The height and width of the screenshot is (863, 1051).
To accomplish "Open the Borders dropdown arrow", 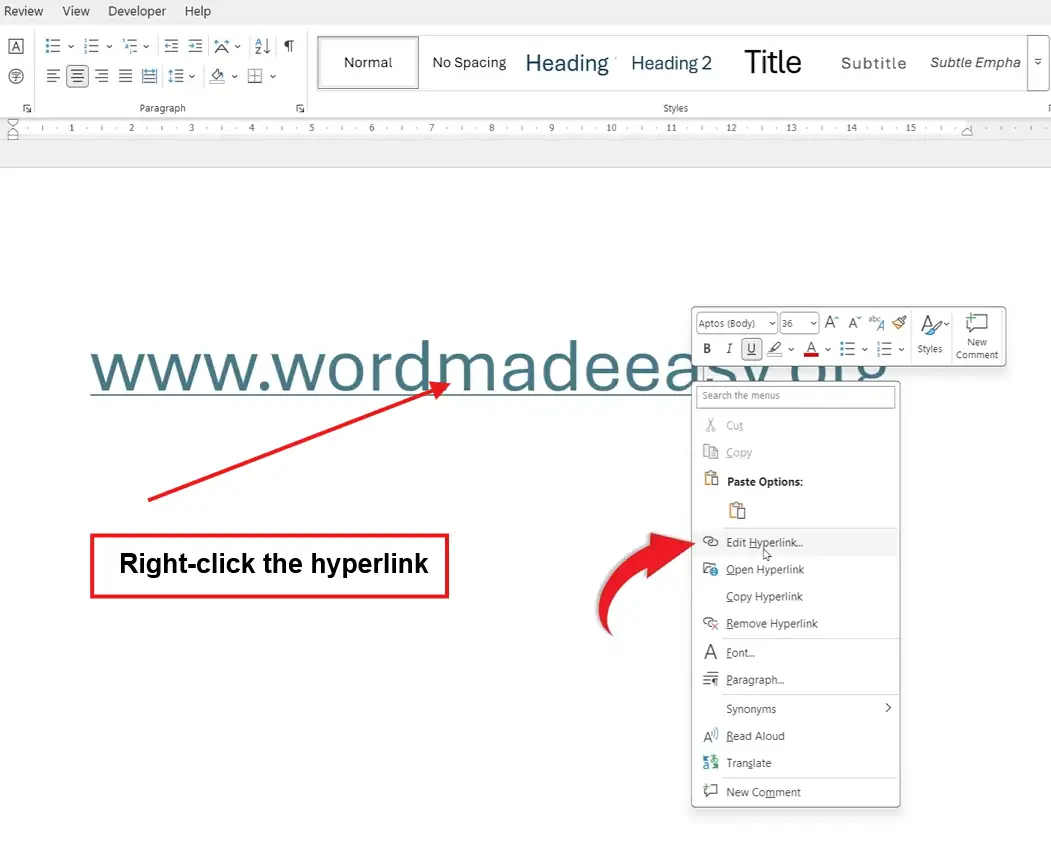I will click(x=273, y=76).
